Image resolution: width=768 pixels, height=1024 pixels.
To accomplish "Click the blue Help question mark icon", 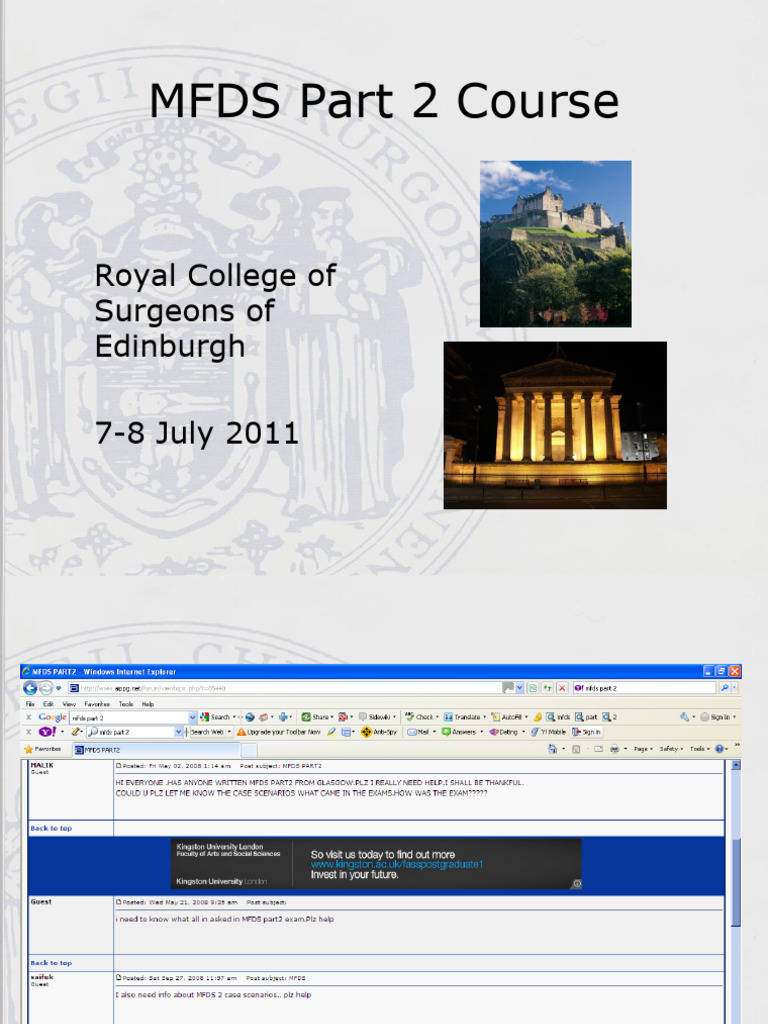I will click(720, 749).
